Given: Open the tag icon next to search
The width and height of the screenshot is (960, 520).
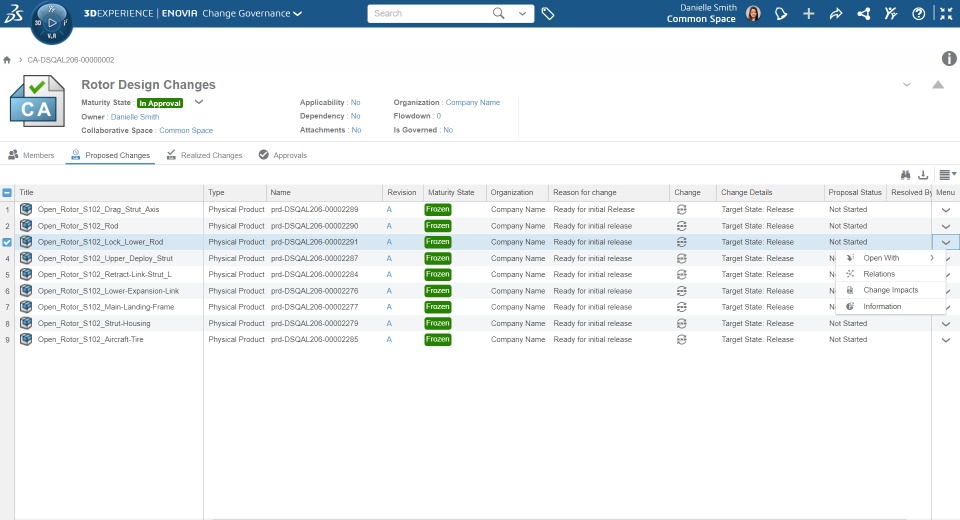Looking at the screenshot, I should [x=548, y=13].
